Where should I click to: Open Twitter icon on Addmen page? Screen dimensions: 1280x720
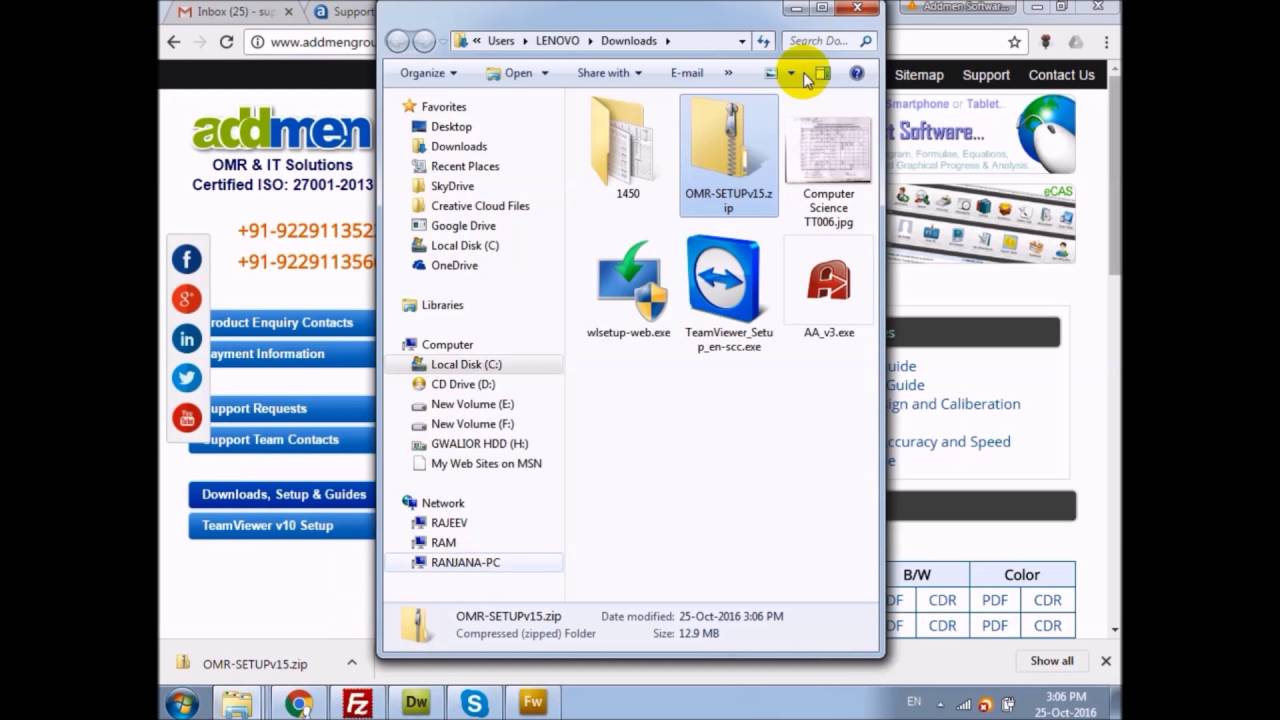(187, 378)
